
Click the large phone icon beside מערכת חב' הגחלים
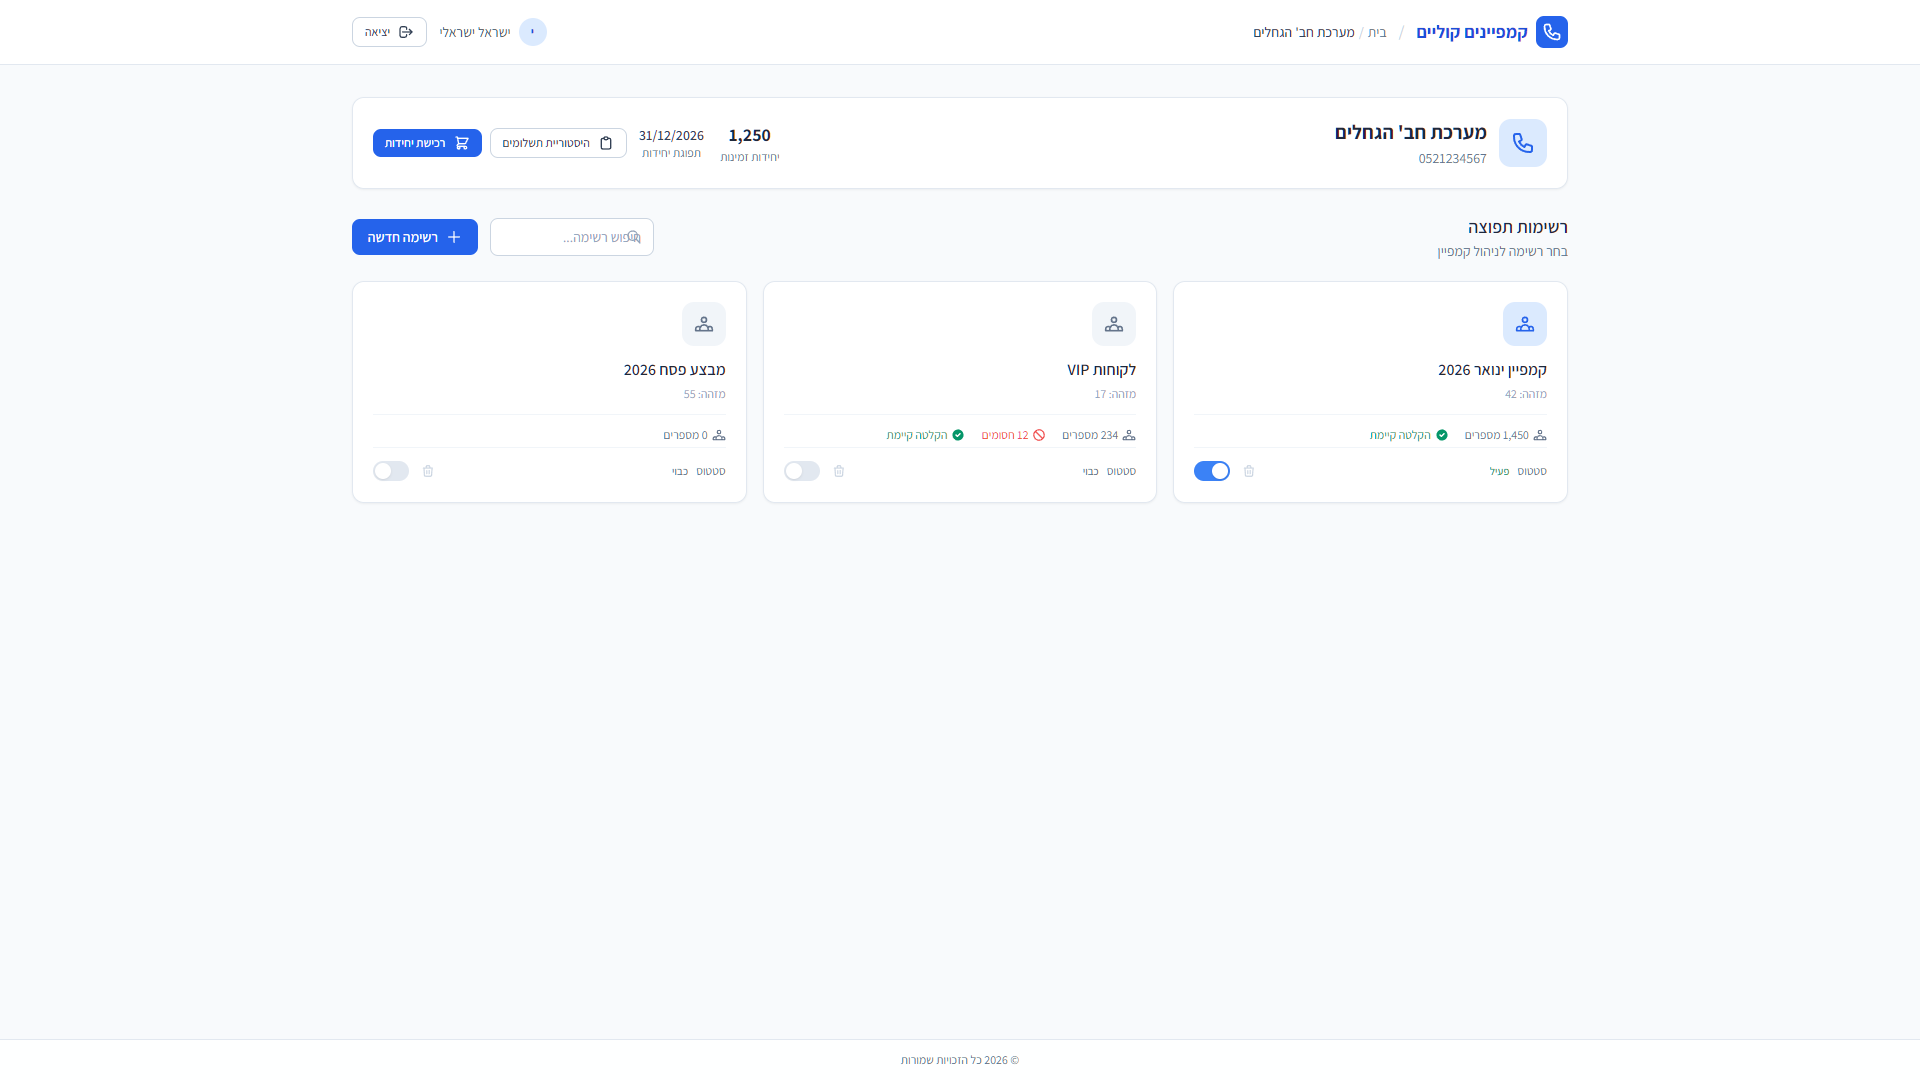point(1522,143)
